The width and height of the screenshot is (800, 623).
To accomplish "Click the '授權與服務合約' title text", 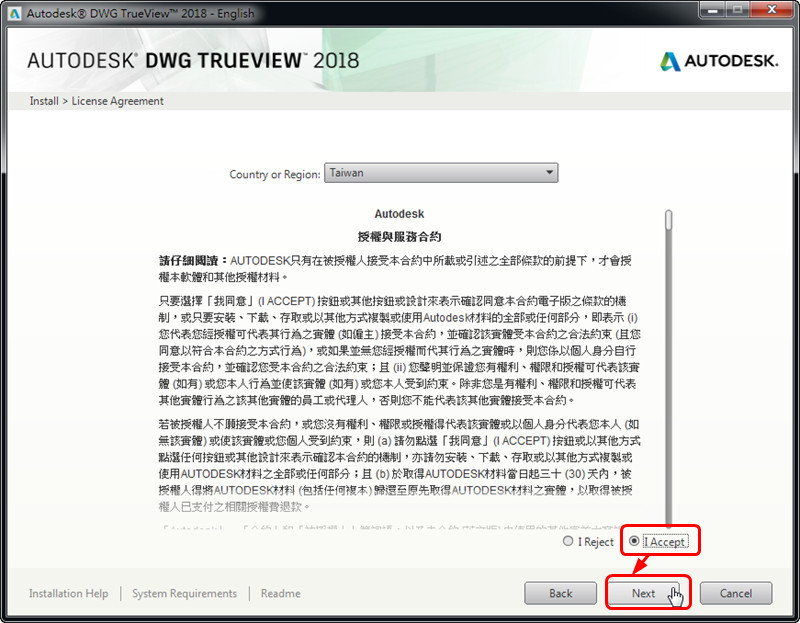I will tap(399, 236).
